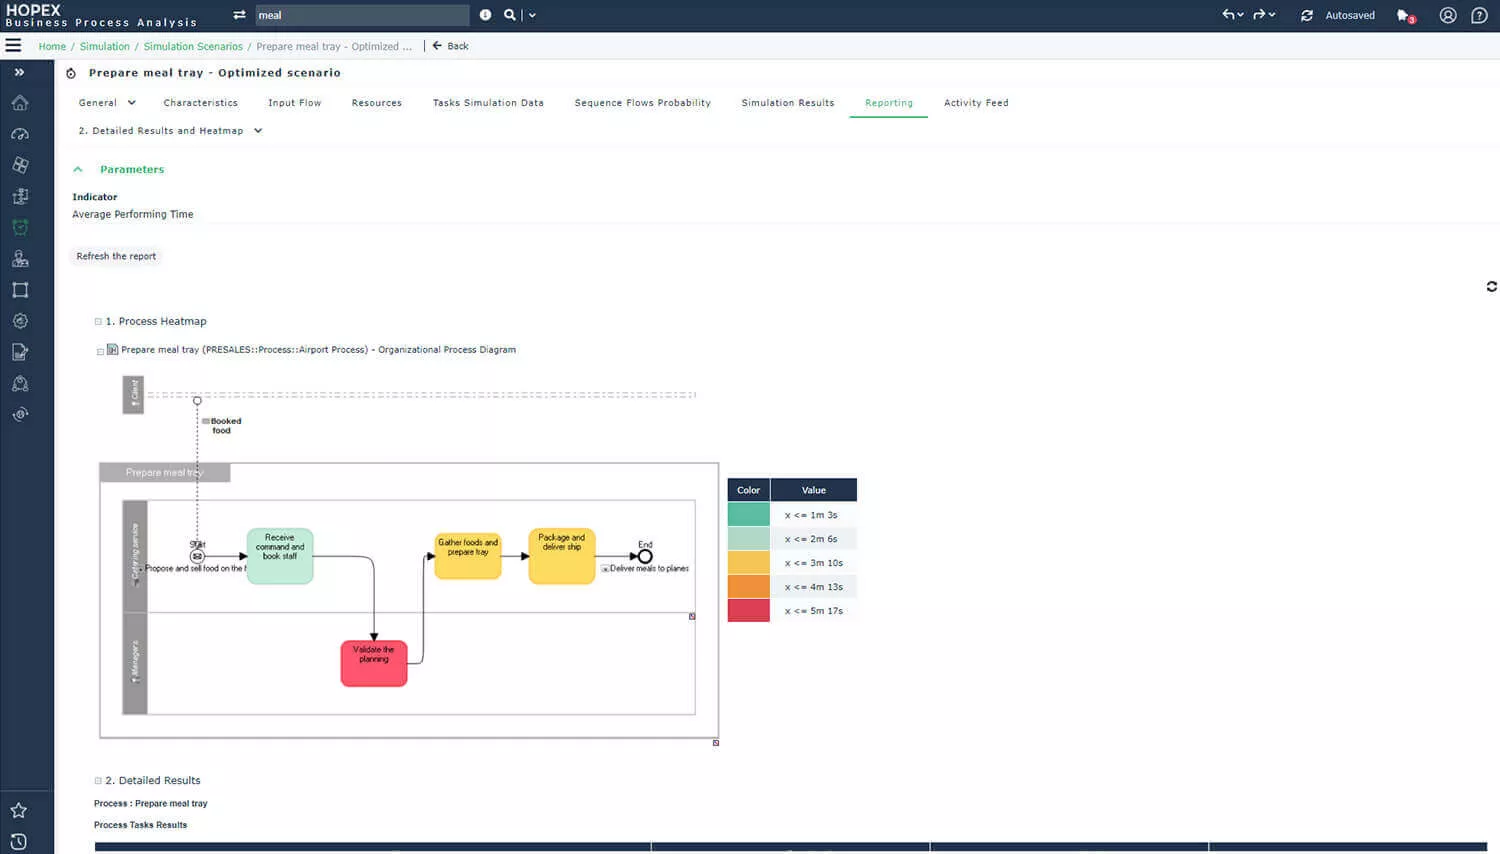The width and height of the screenshot is (1500, 854).
Task: Collapse the '2. Detailed Results' section
Action: [x=98, y=780]
